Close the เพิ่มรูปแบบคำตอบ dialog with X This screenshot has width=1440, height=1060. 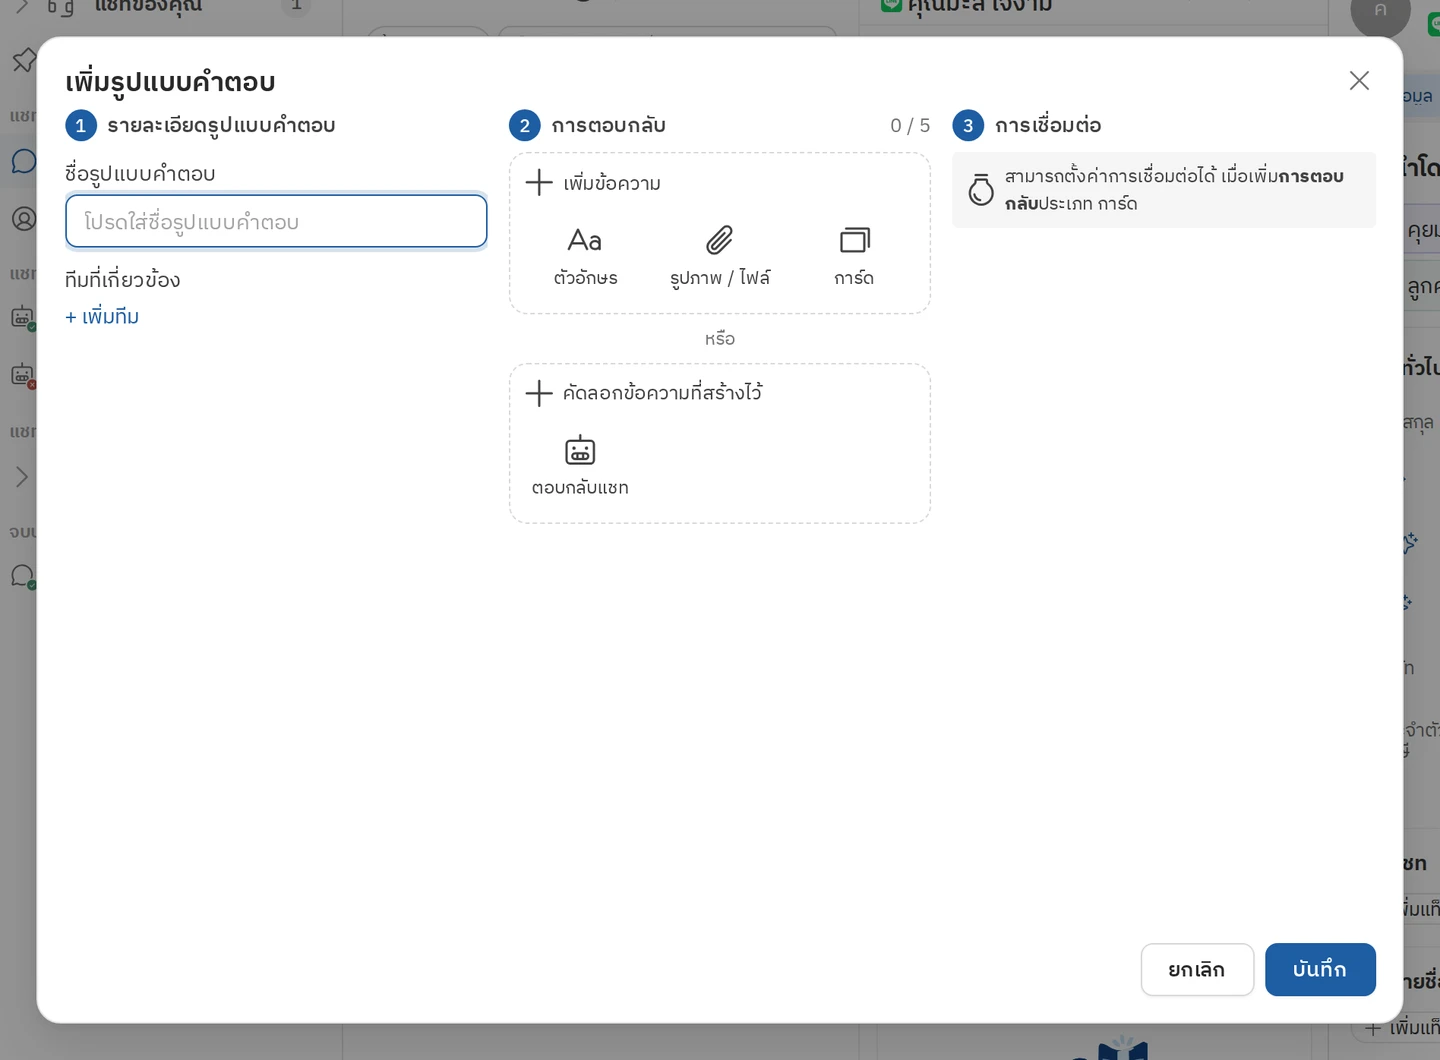pyautogui.click(x=1359, y=81)
